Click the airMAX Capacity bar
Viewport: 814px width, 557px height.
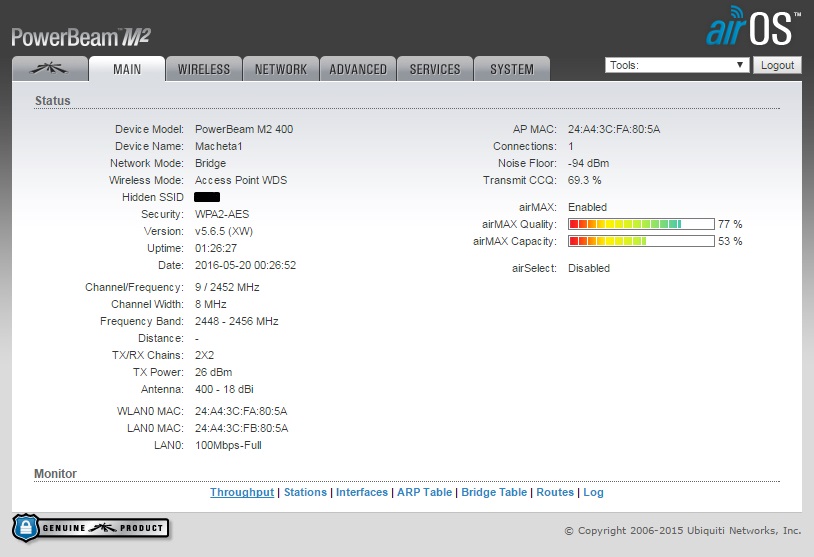click(x=641, y=241)
